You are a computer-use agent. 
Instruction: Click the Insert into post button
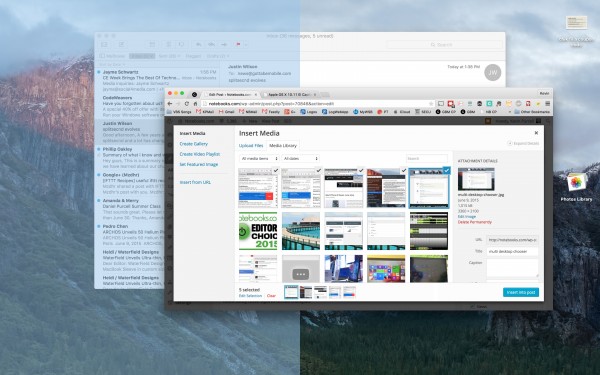[x=521, y=292]
